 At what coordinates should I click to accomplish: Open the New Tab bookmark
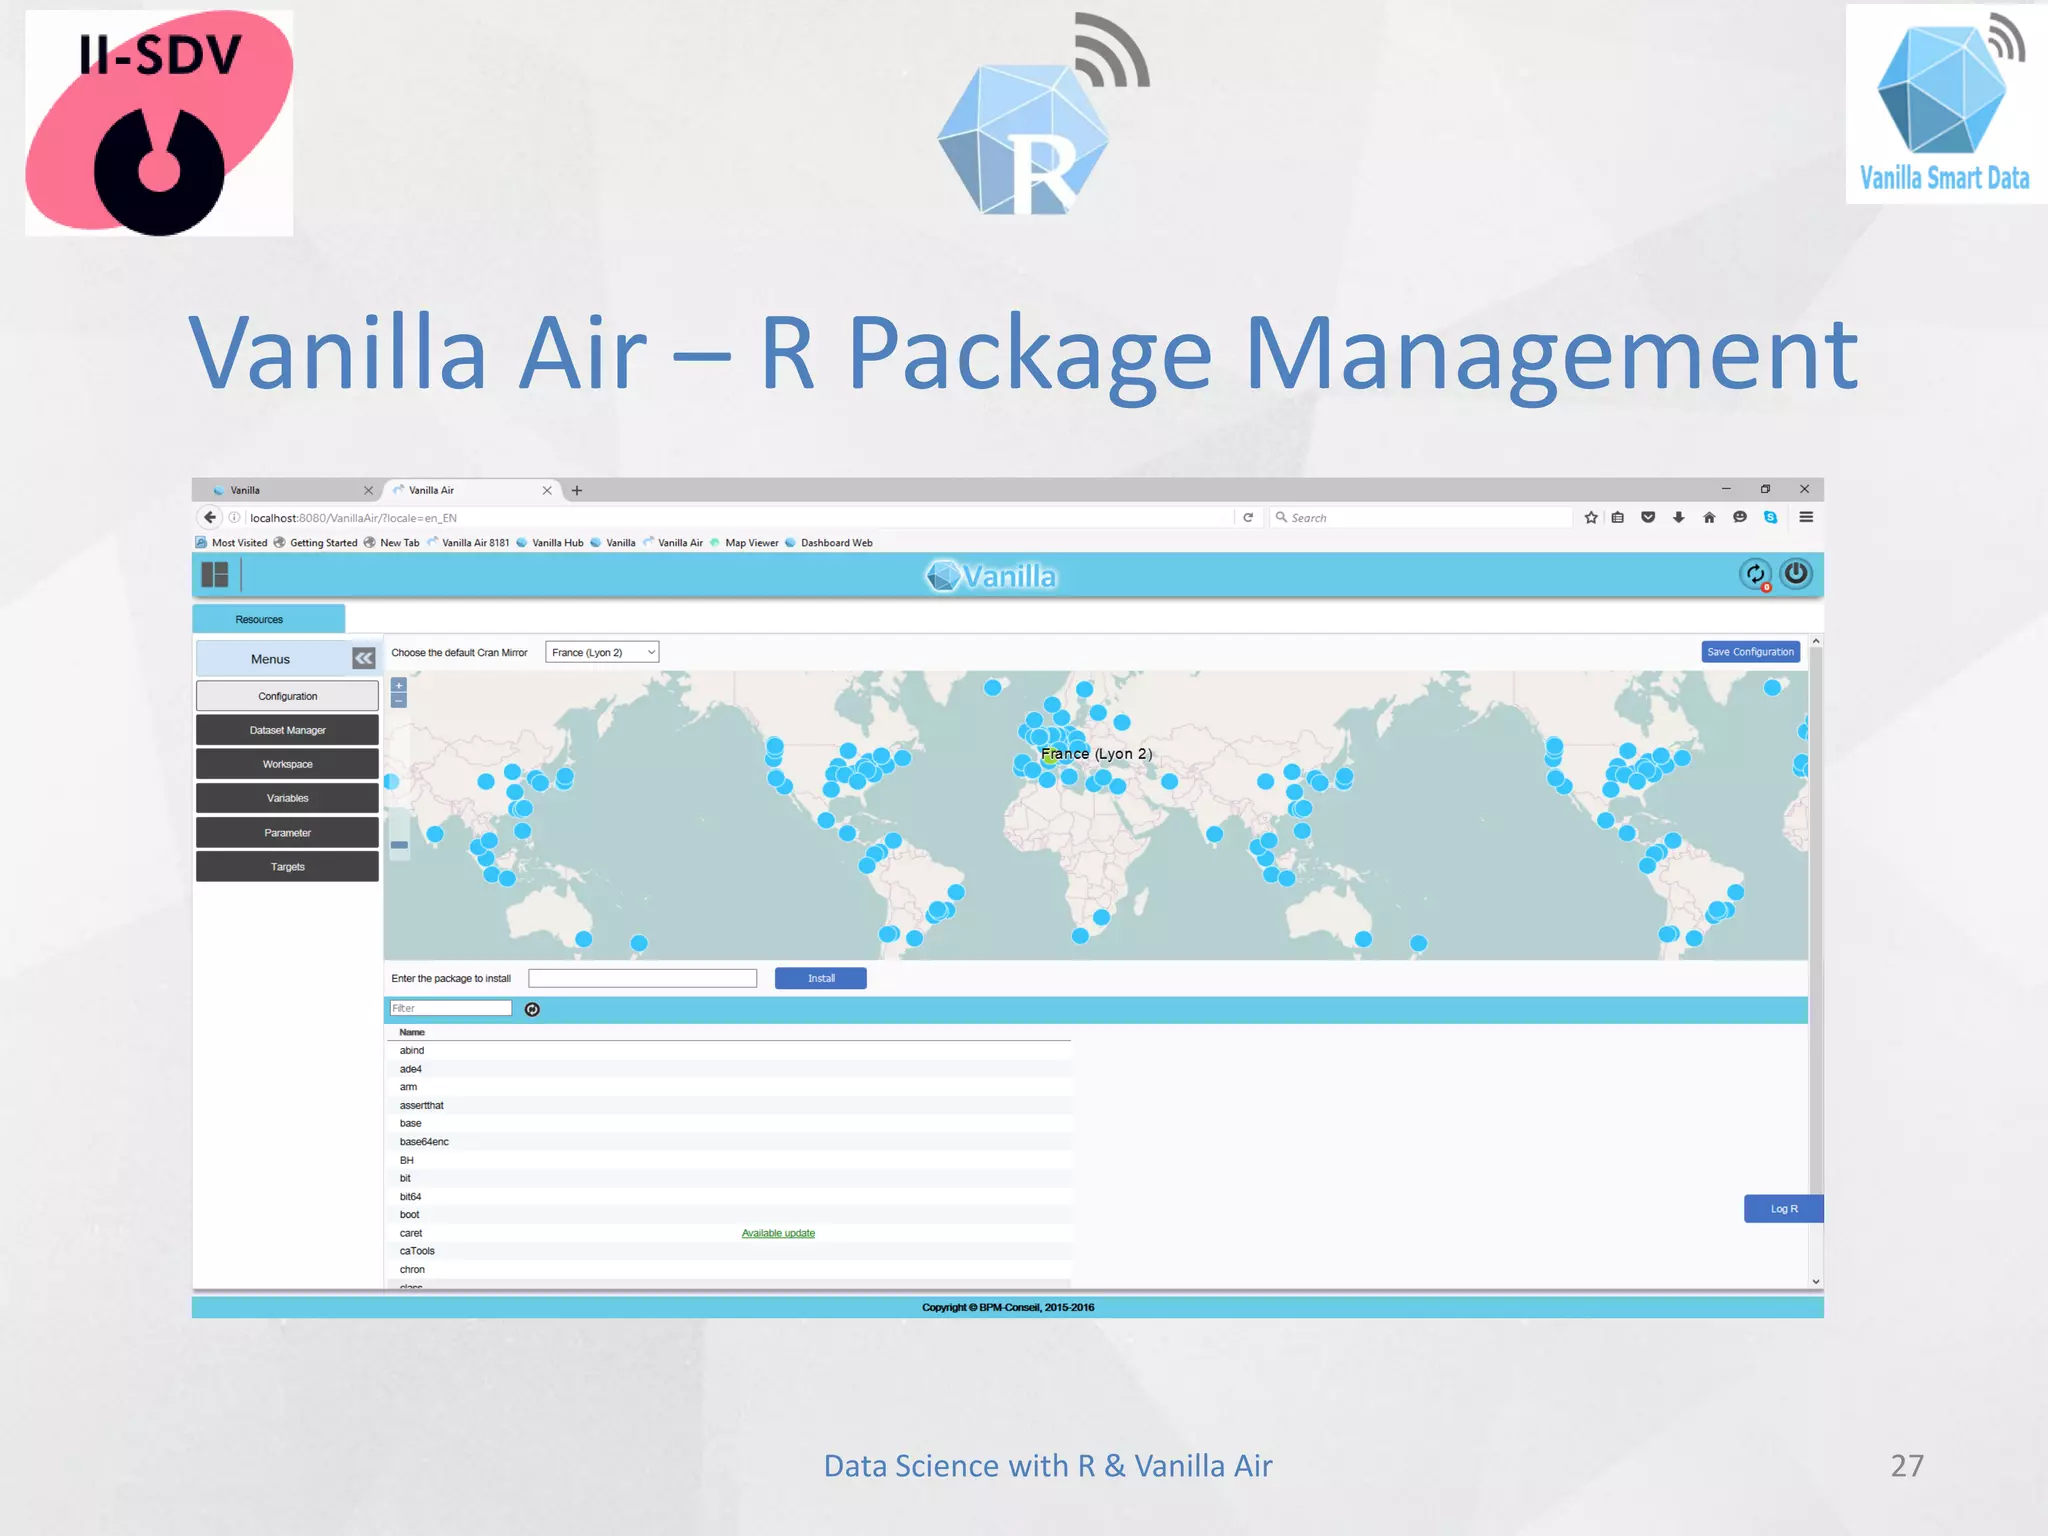[x=392, y=543]
